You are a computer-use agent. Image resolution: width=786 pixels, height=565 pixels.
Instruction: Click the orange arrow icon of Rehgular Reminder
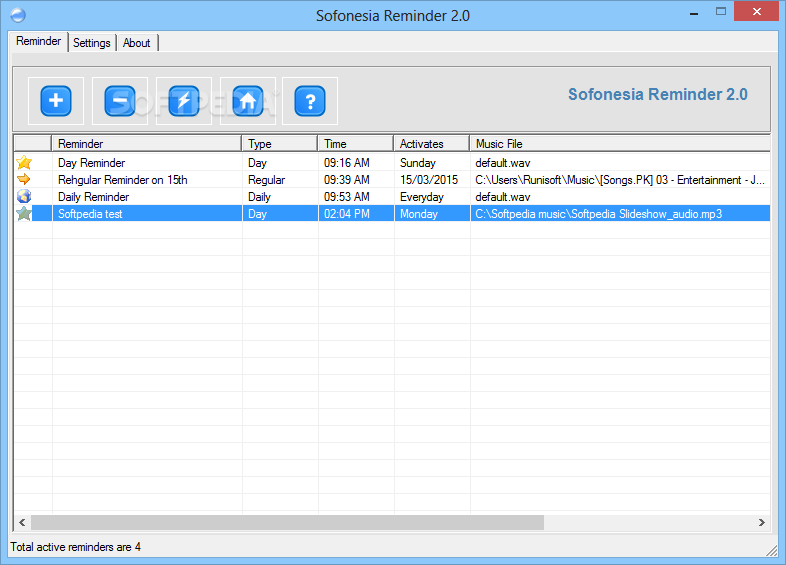tap(24, 179)
